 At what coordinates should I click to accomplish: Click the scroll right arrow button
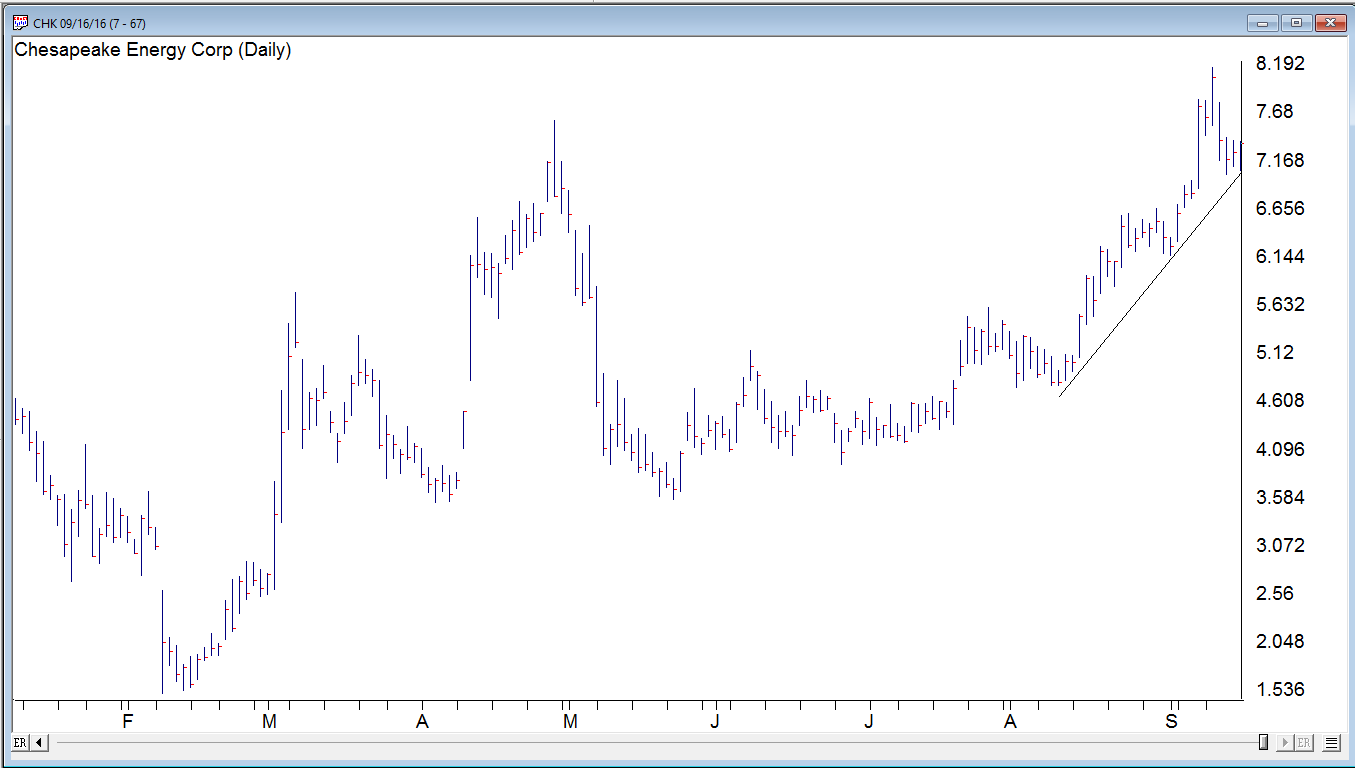click(1284, 742)
